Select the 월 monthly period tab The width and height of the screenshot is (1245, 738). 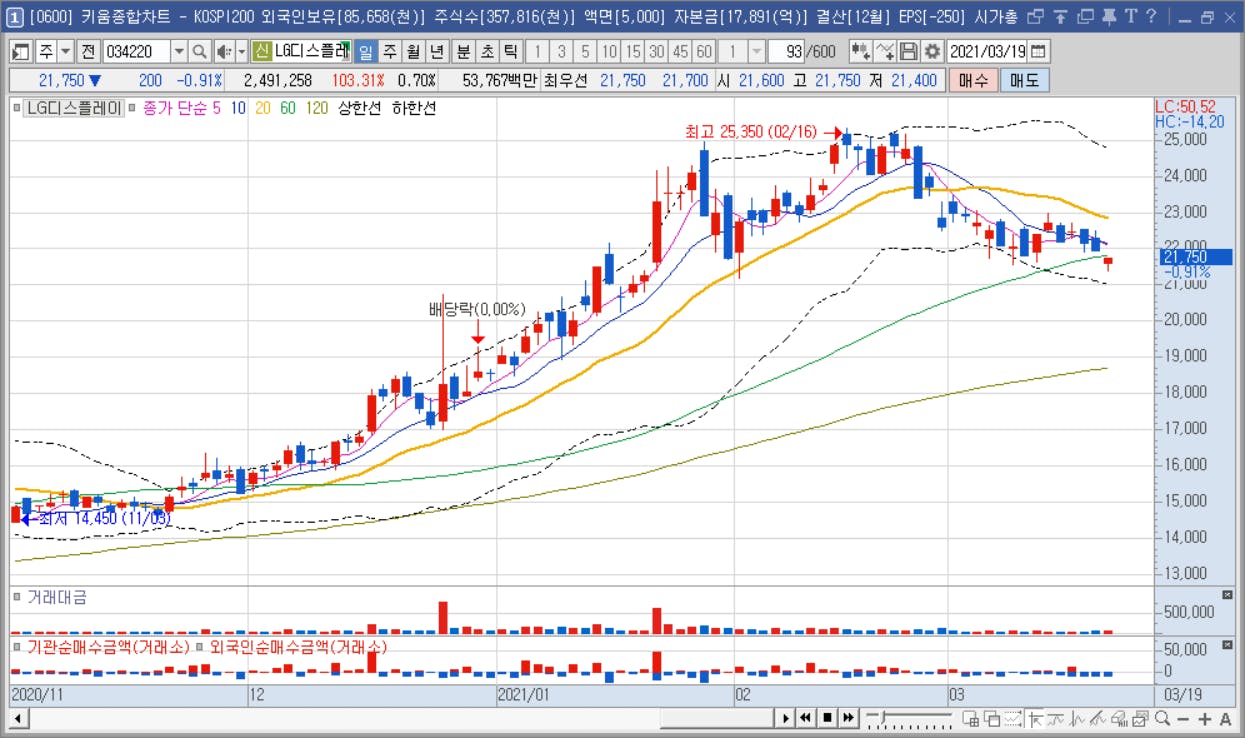pos(412,51)
